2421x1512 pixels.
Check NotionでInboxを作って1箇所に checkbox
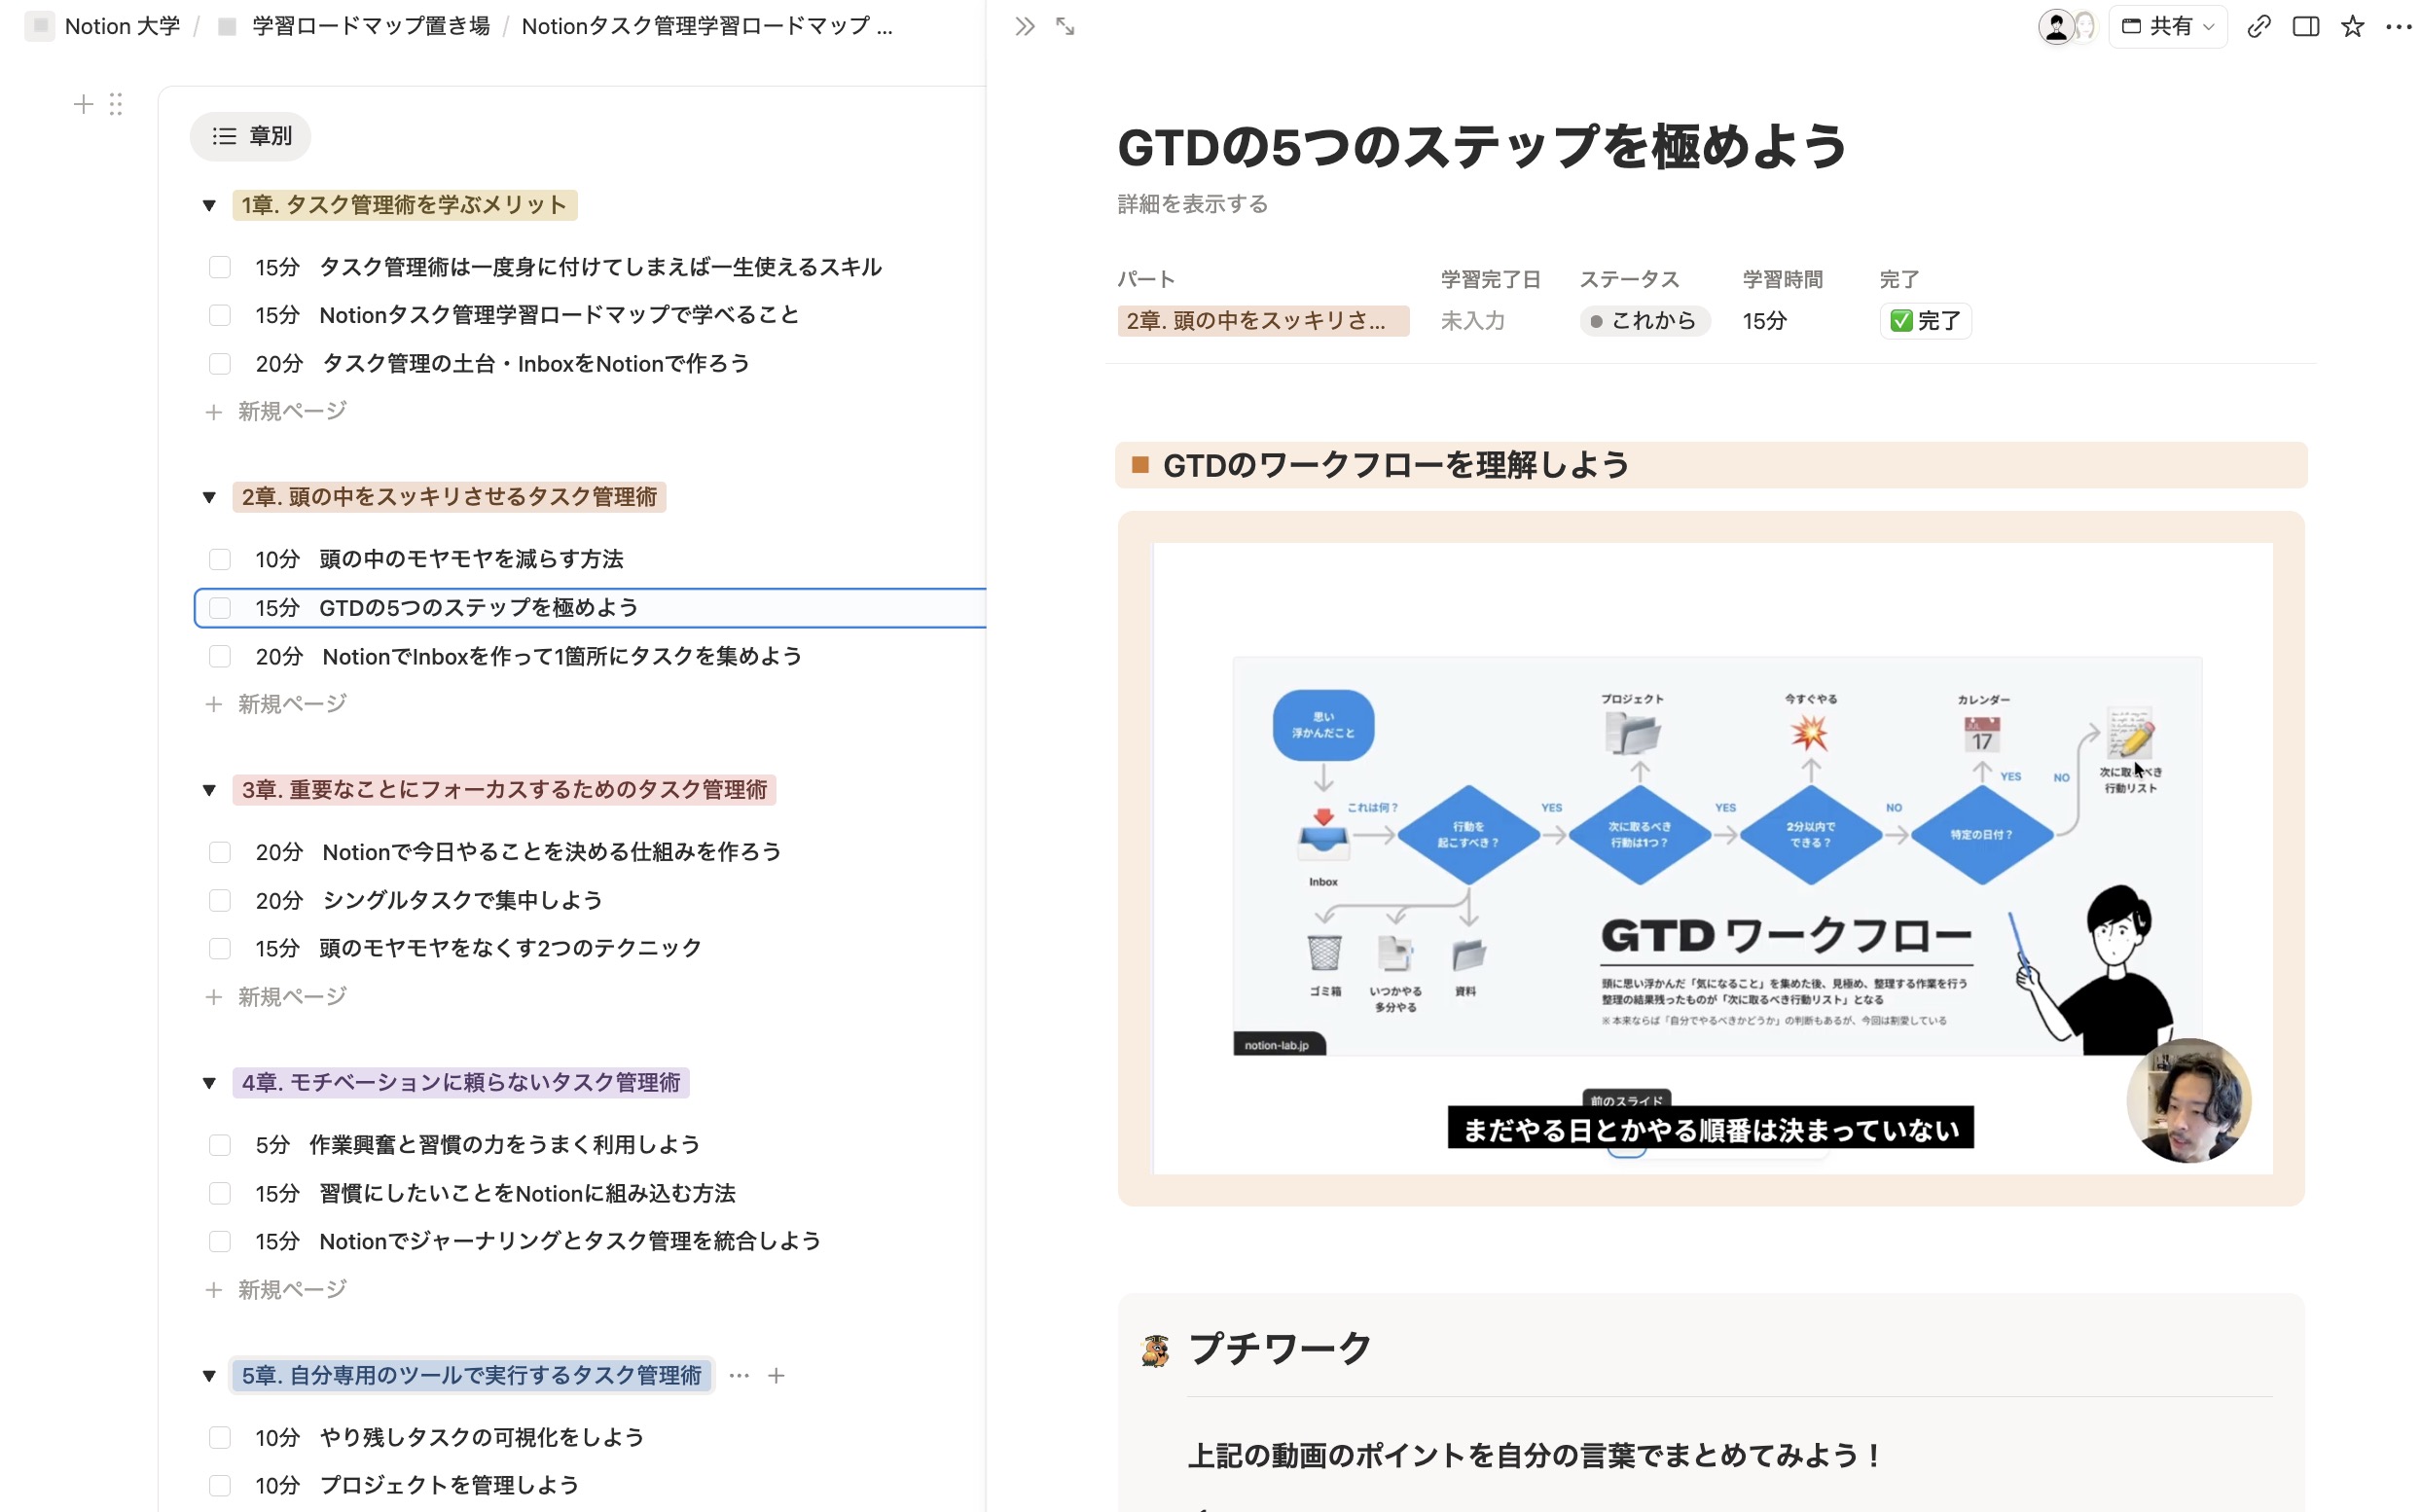[219, 656]
